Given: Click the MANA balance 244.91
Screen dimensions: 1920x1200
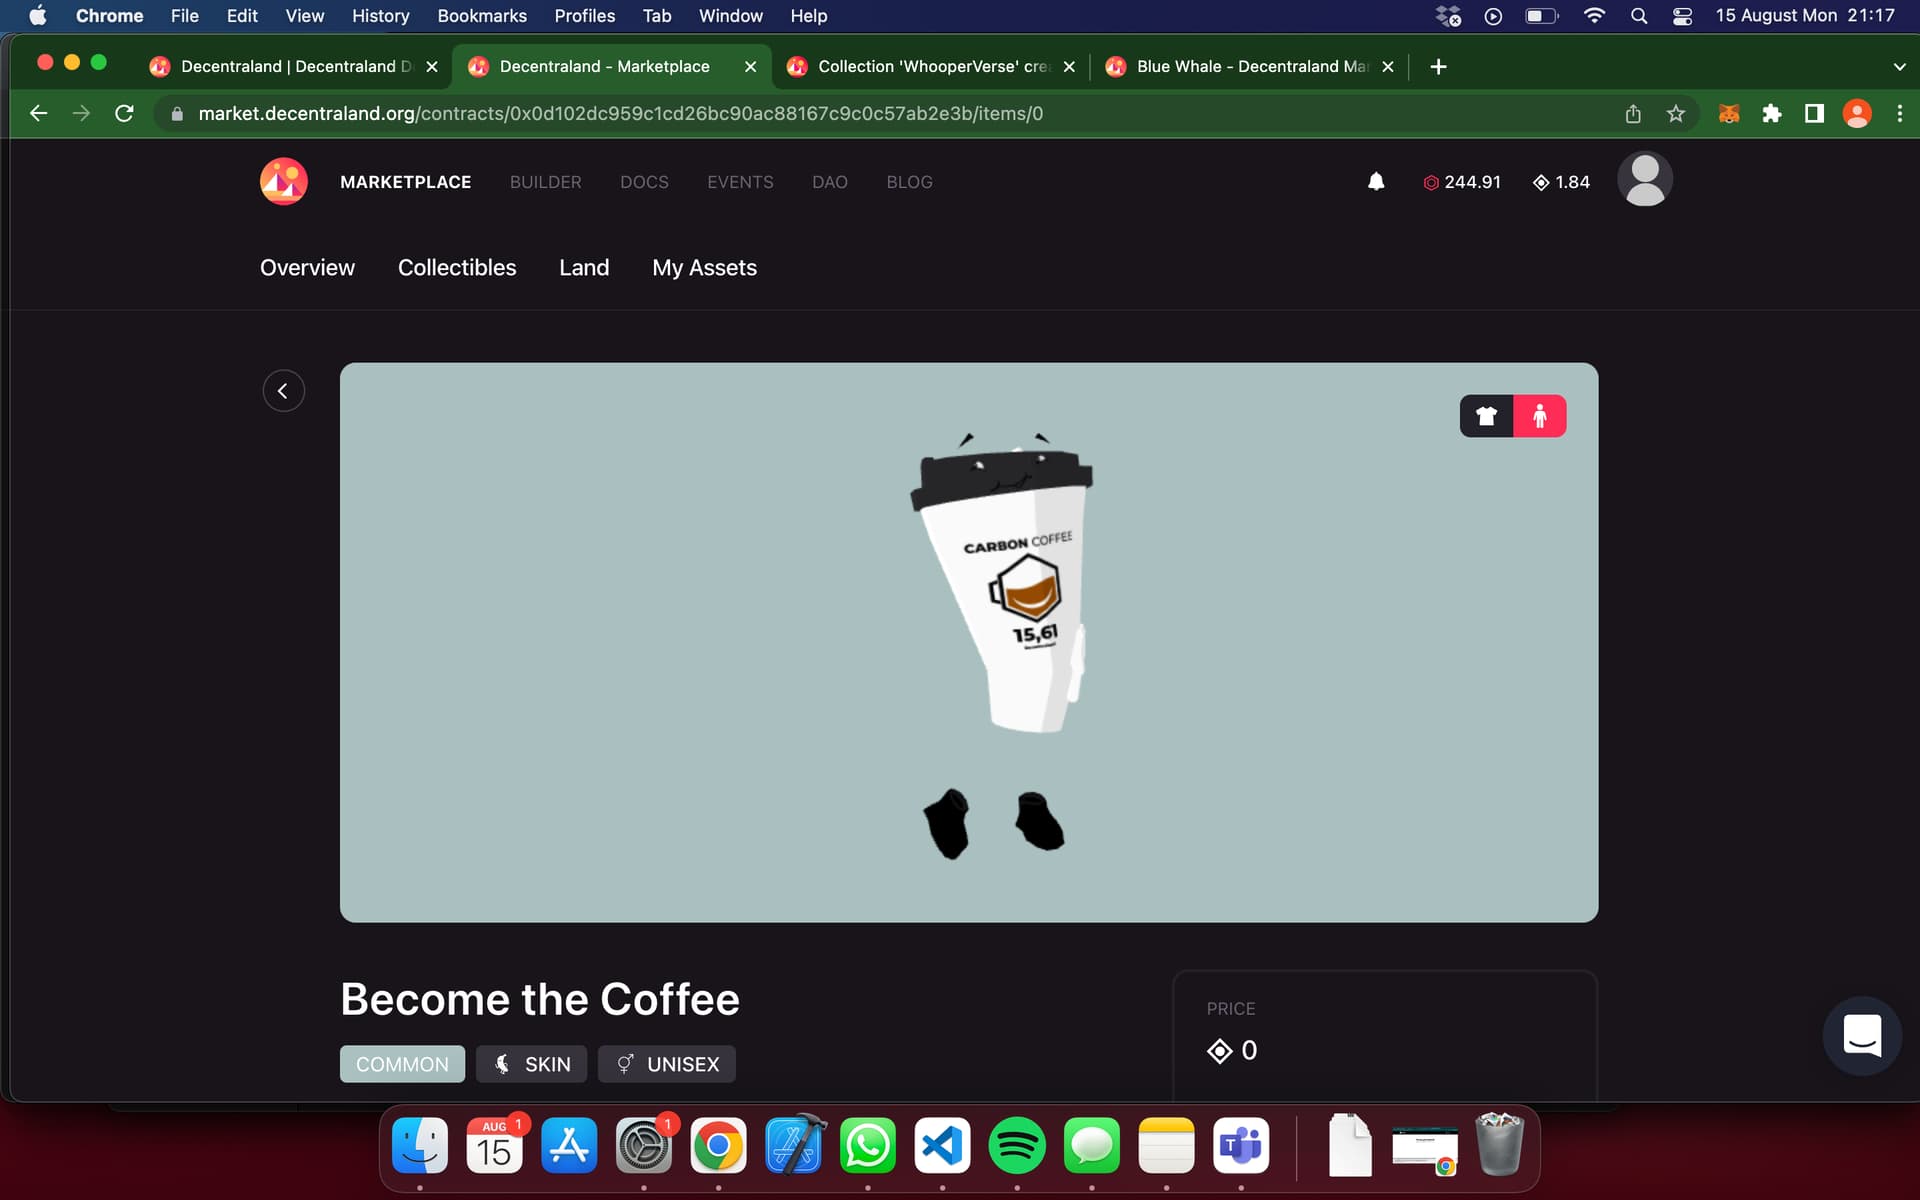Looking at the screenshot, I should pyautogui.click(x=1462, y=182).
